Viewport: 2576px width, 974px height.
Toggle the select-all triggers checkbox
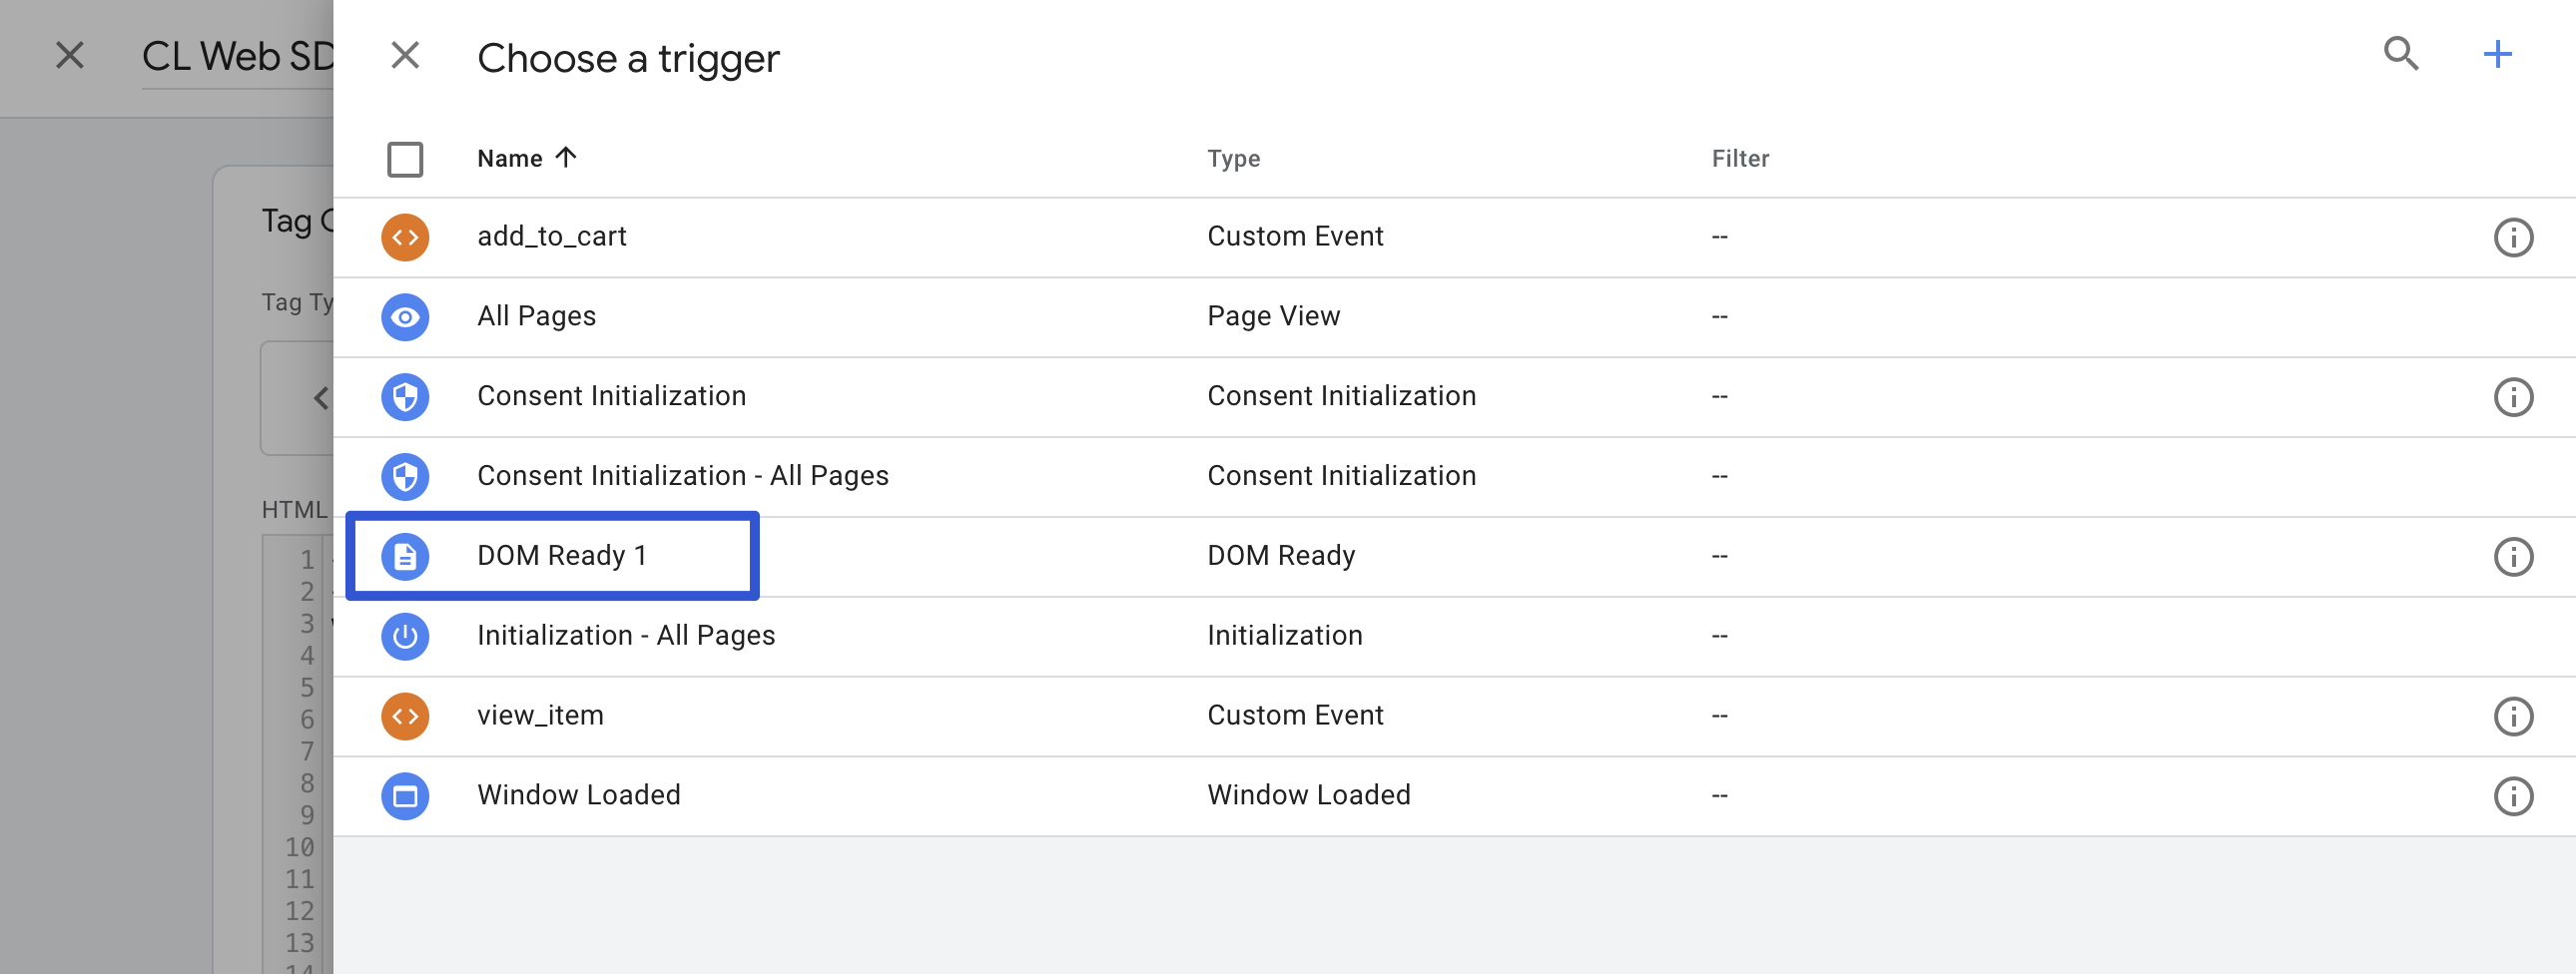(405, 159)
